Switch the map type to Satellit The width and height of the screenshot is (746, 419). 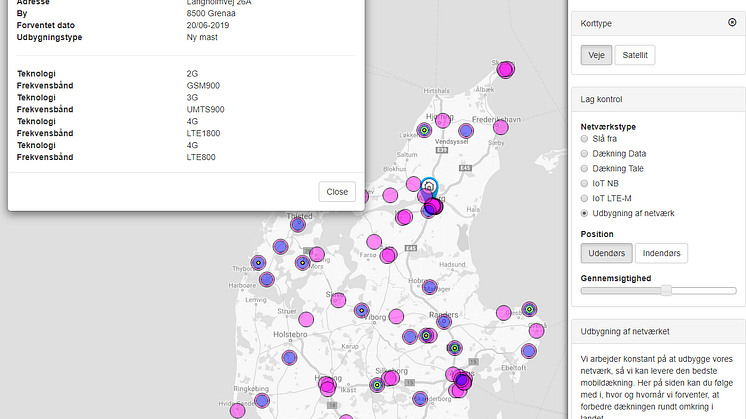coord(634,55)
